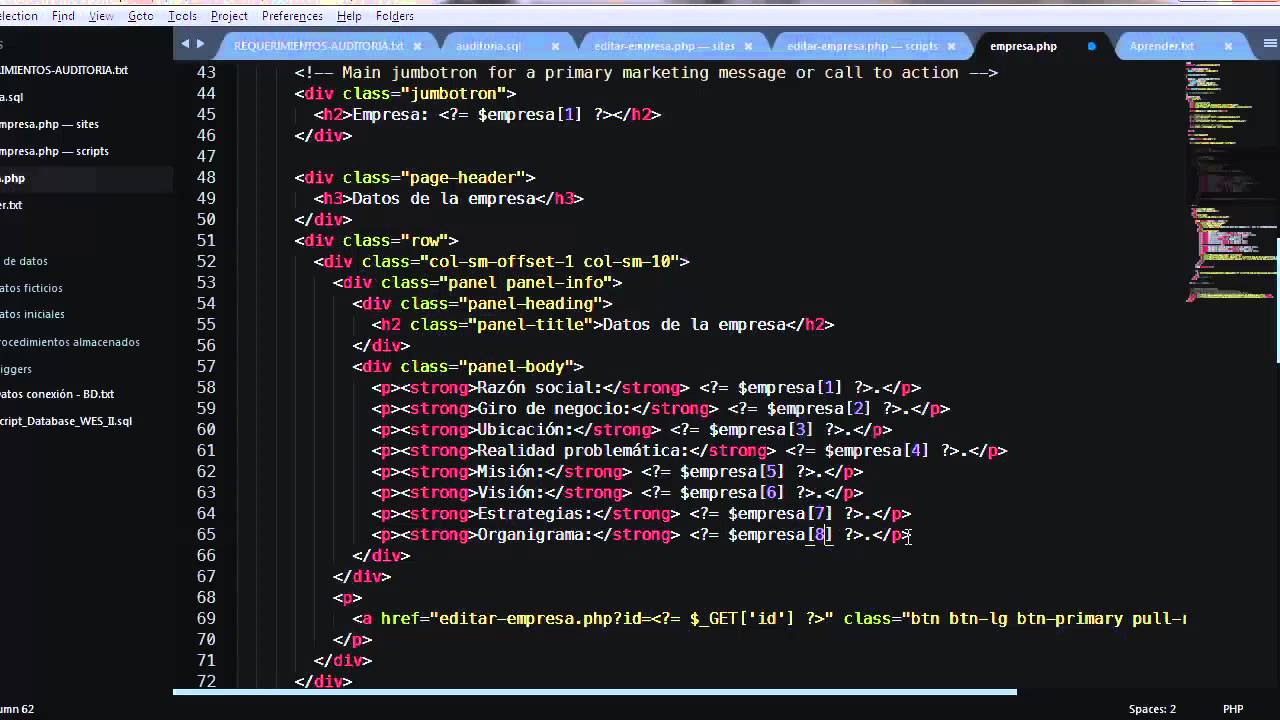Open the Folders menu item
Image resolution: width=1280 pixels, height=720 pixels.
click(395, 16)
